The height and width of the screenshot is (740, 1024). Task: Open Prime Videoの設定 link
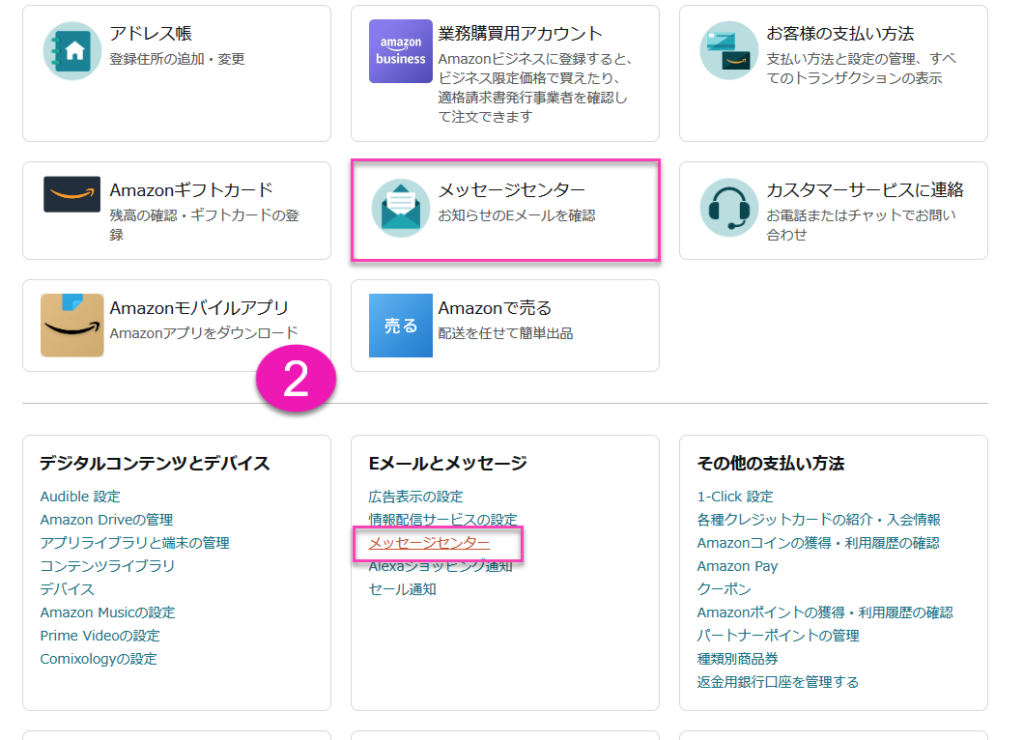99,636
